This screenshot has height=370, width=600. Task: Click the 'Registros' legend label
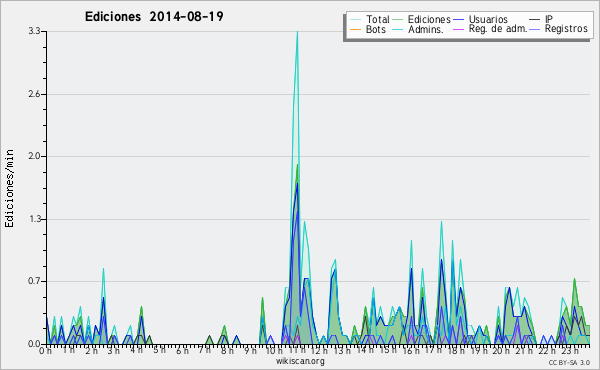[x=566, y=29]
